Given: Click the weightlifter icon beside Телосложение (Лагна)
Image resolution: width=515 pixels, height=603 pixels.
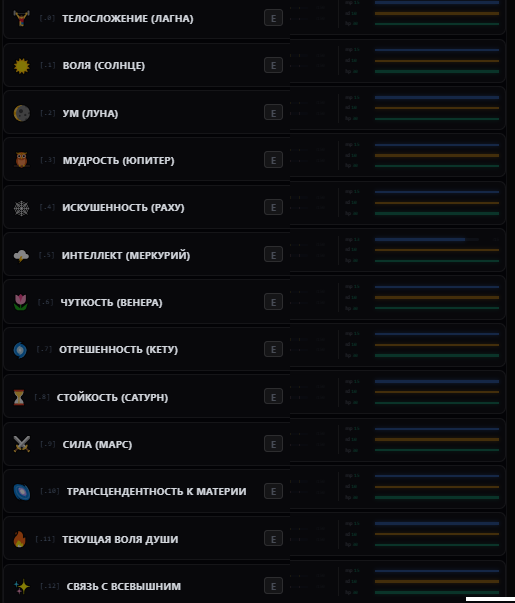Looking at the screenshot, I should point(22,18).
